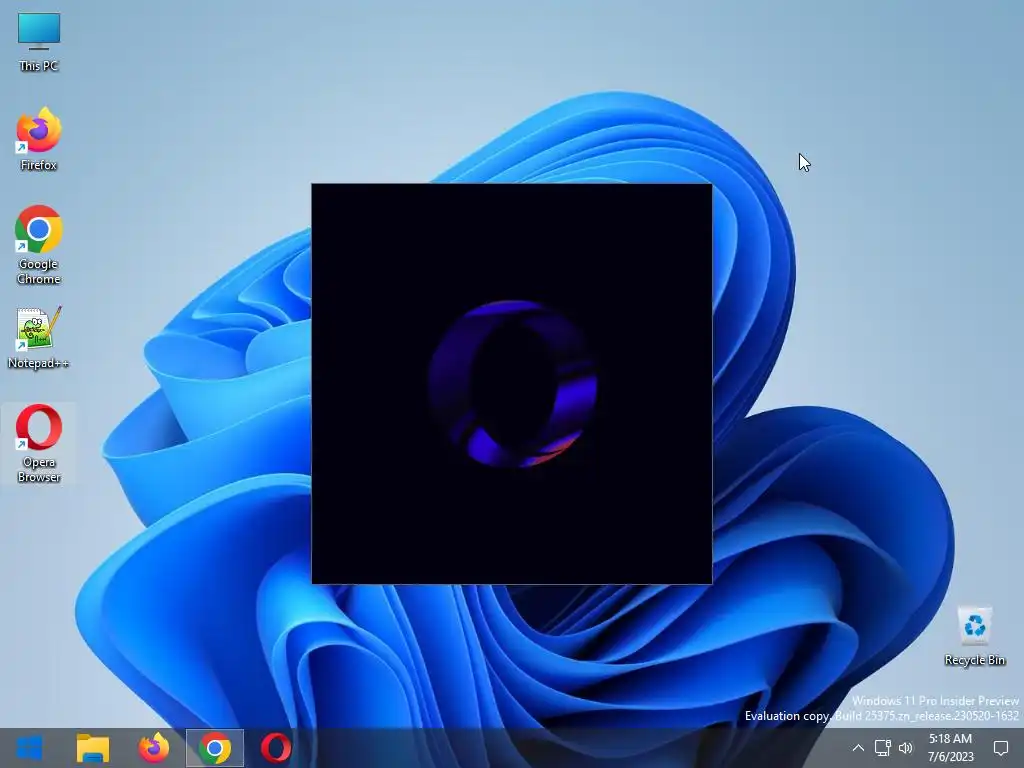Viewport: 1024px width, 768px height.
Task: Open the clock showing 5:18 AM
Action: pos(950,748)
